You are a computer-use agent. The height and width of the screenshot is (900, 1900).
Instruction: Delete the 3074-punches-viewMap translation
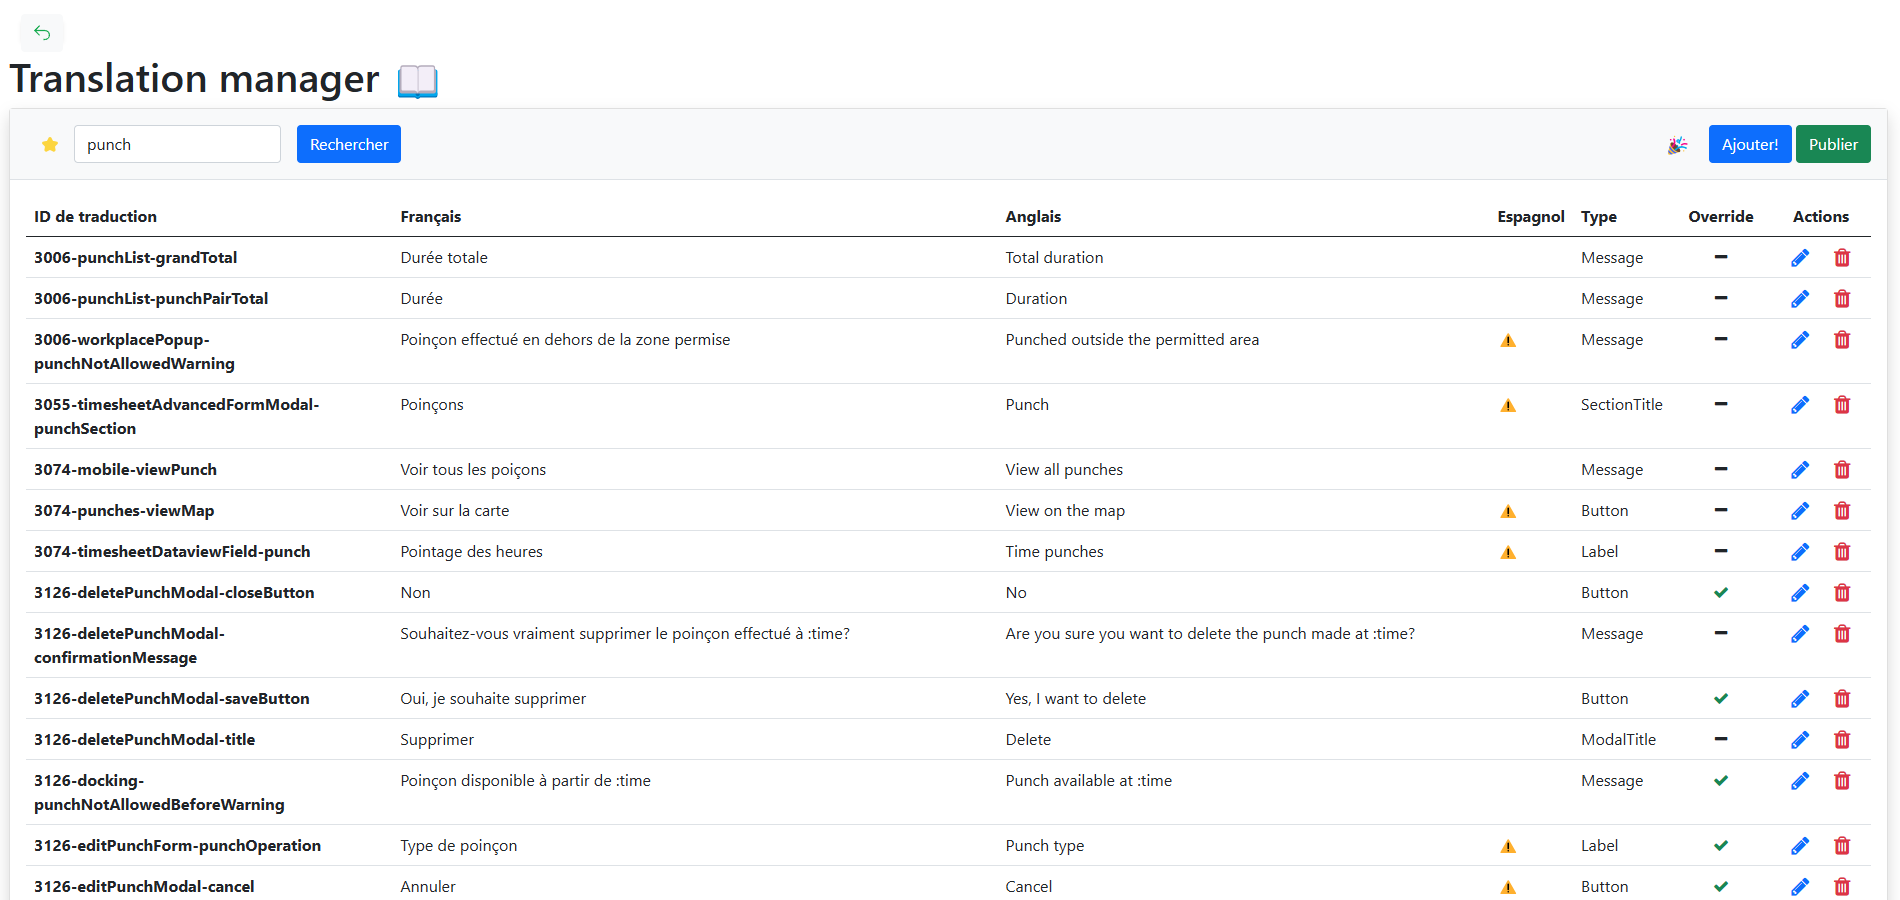[x=1842, y=511]
